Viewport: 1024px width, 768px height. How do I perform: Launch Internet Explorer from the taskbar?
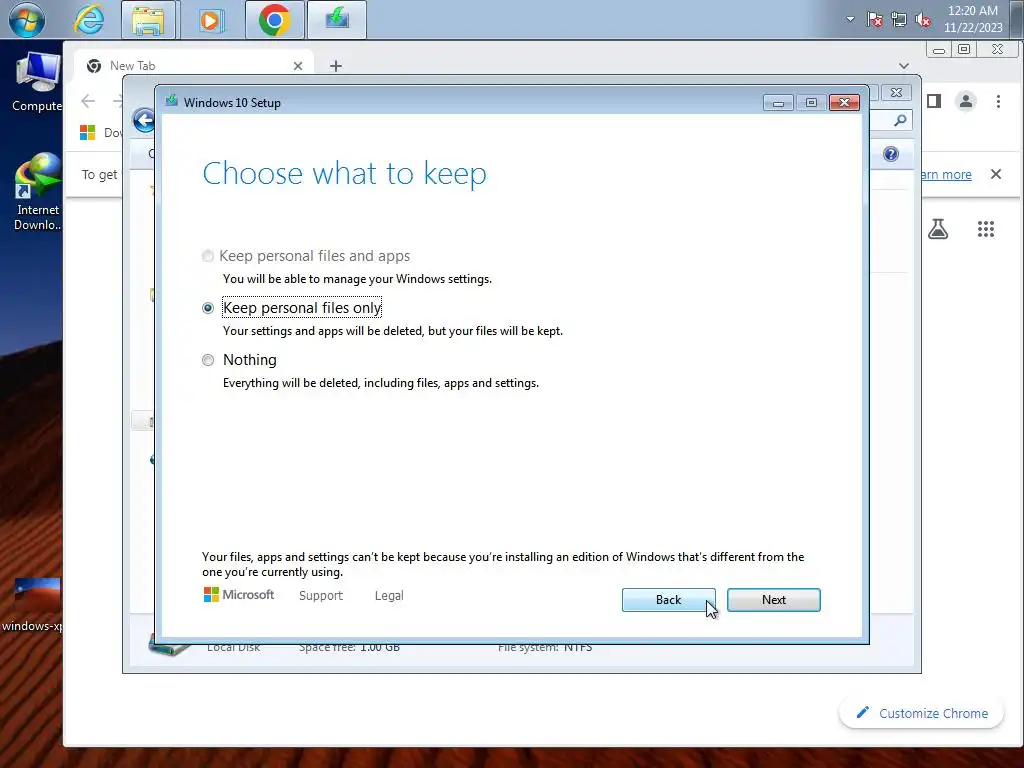click(x=89, y=20)
